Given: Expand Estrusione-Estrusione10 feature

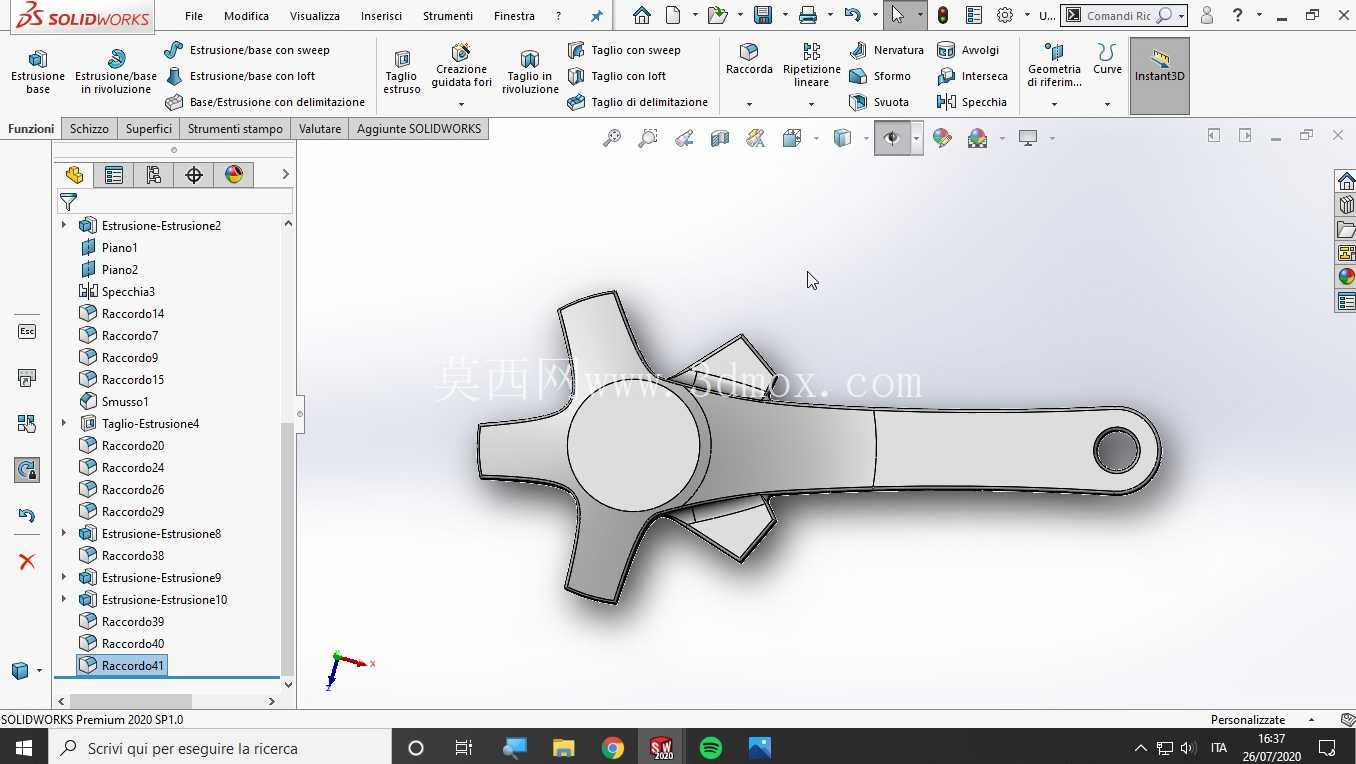Looking at the screenshot, I should pos(64,599).
